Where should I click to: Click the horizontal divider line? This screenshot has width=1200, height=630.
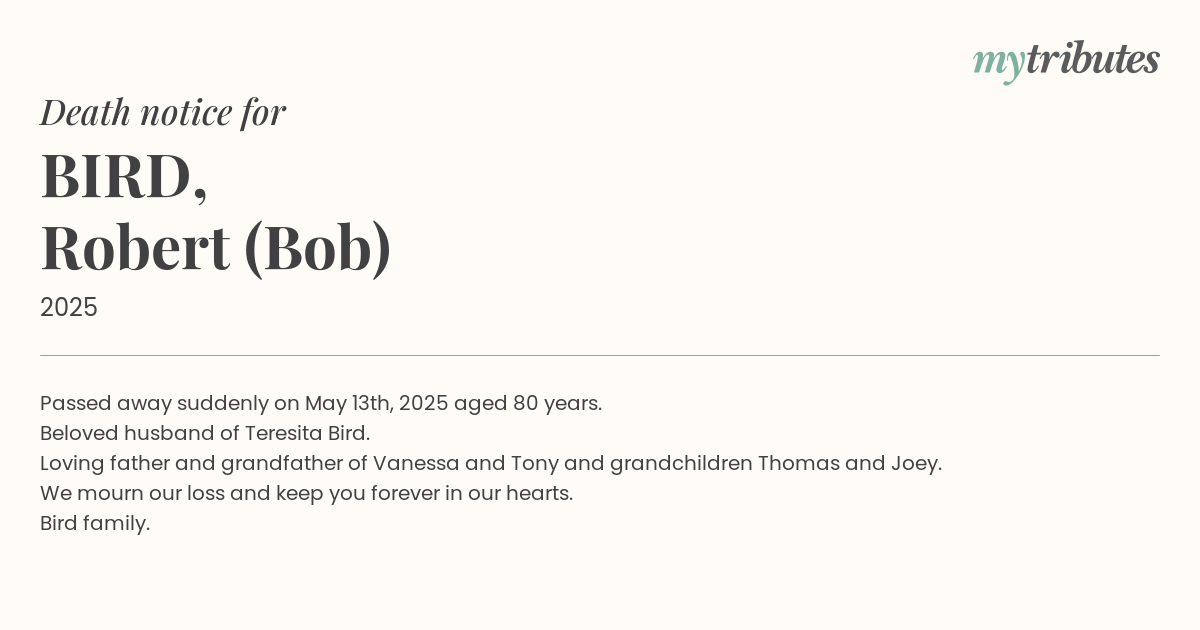click(x=600, y=355)
